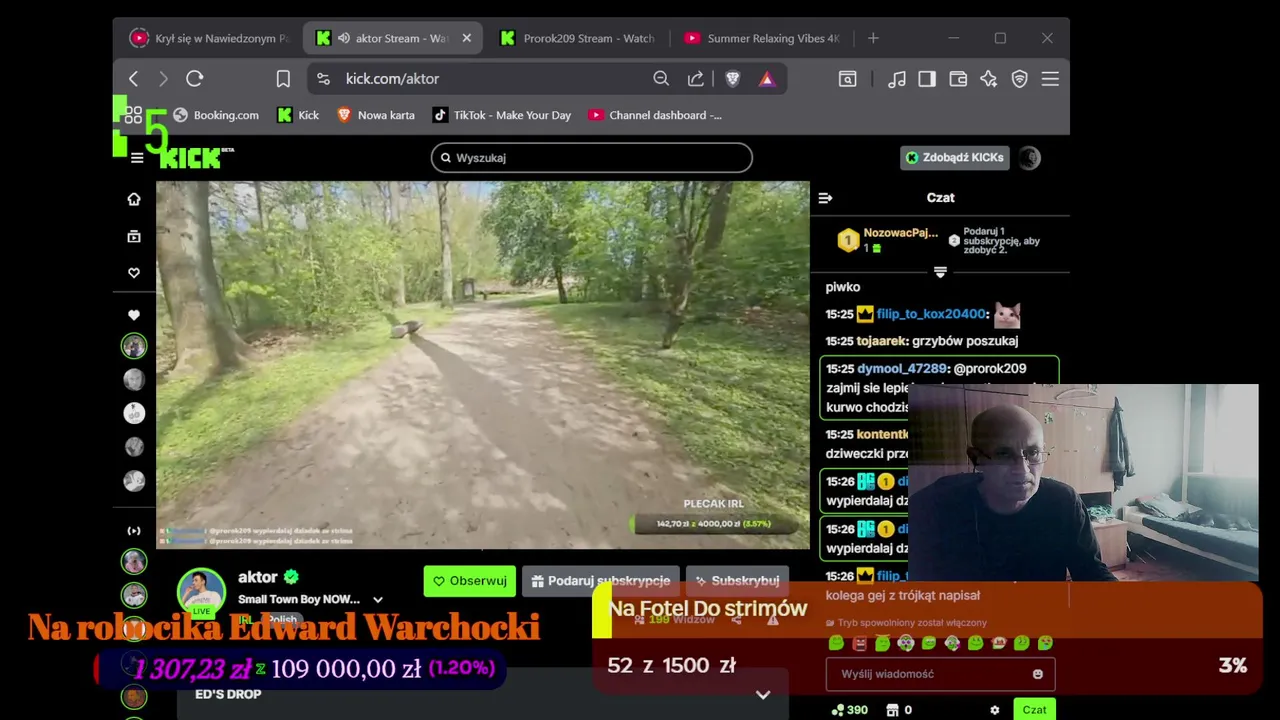Click the Podaruj subskrypcje gift button
Screen dimensions: 1280x720
click(x=601, y=581)
